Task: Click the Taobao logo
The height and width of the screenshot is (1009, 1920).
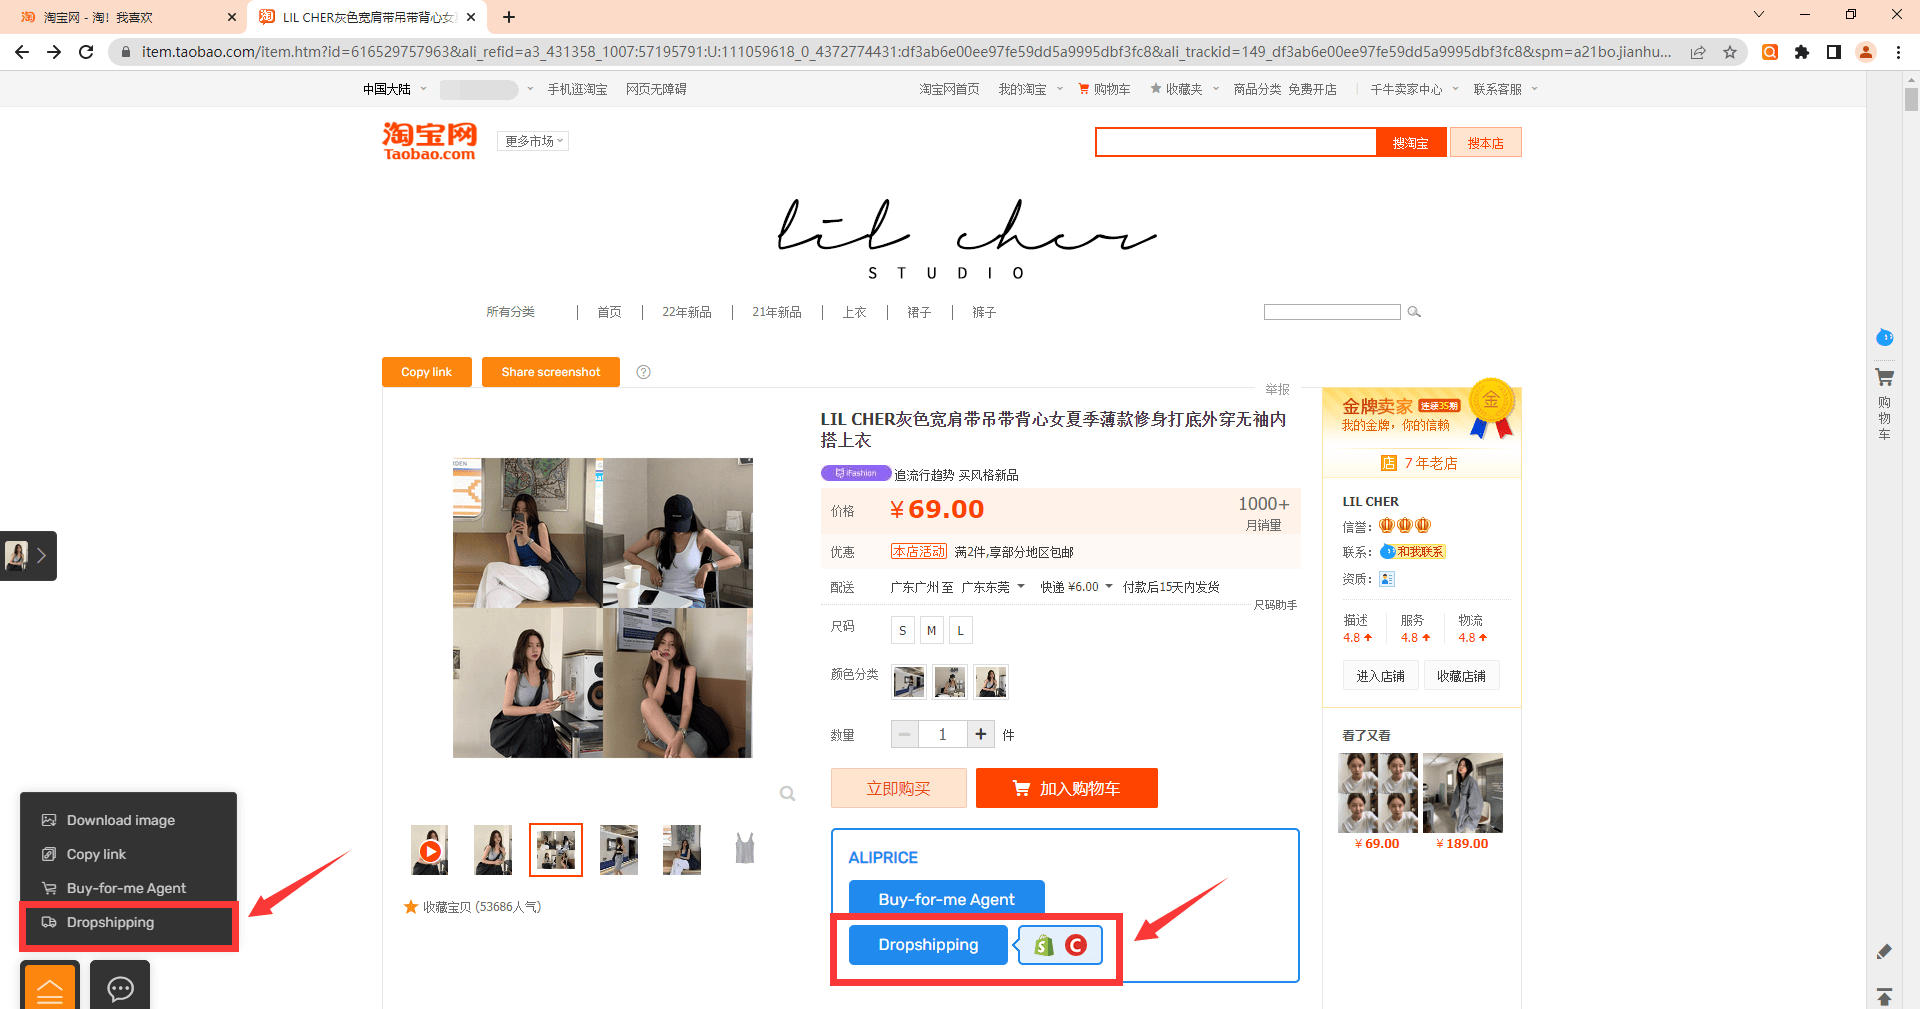Action: tap(430, 141)
